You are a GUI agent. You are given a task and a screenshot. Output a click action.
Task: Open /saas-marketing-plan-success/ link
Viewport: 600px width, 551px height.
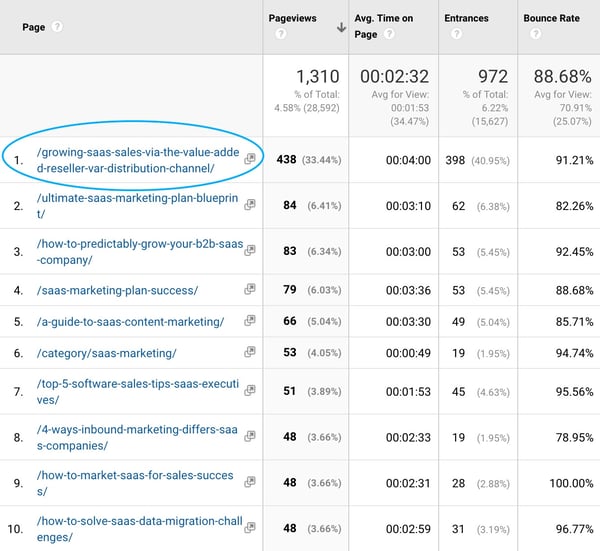(117, 290)
